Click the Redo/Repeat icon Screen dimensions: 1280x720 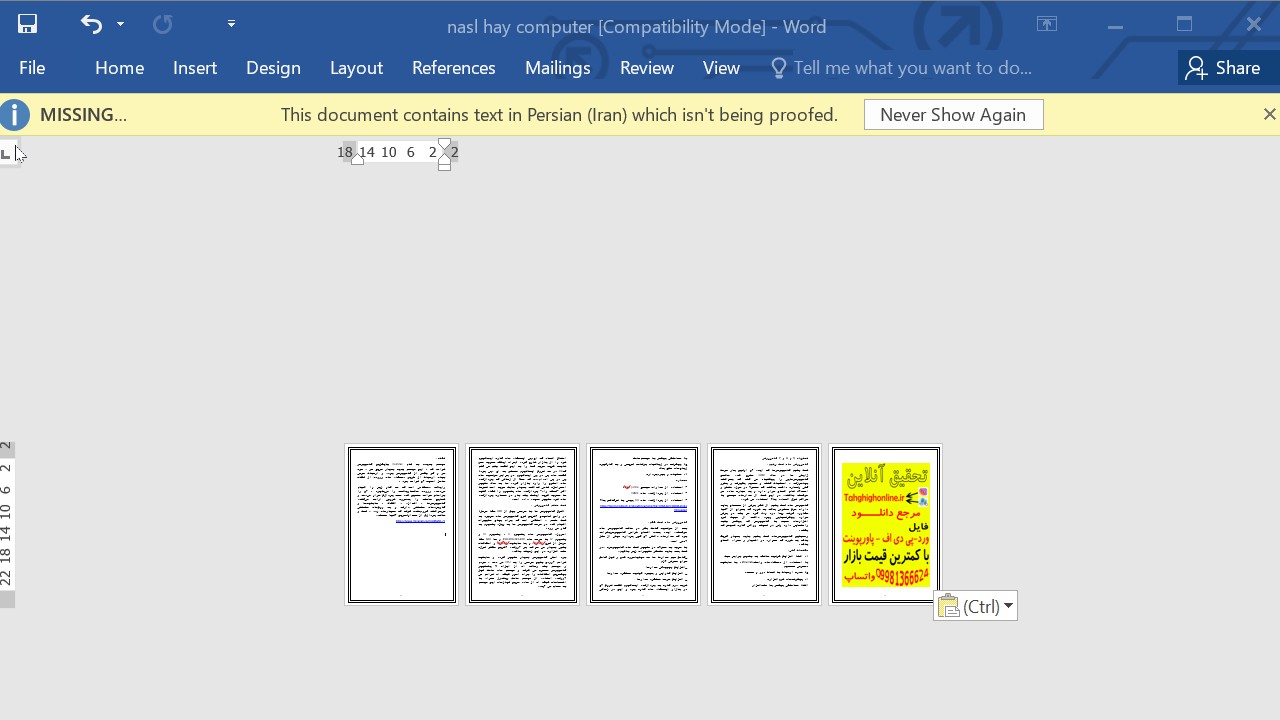(x=162, y=24)
